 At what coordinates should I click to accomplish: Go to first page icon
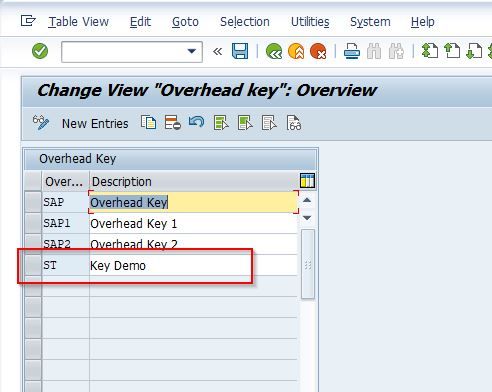430,51
